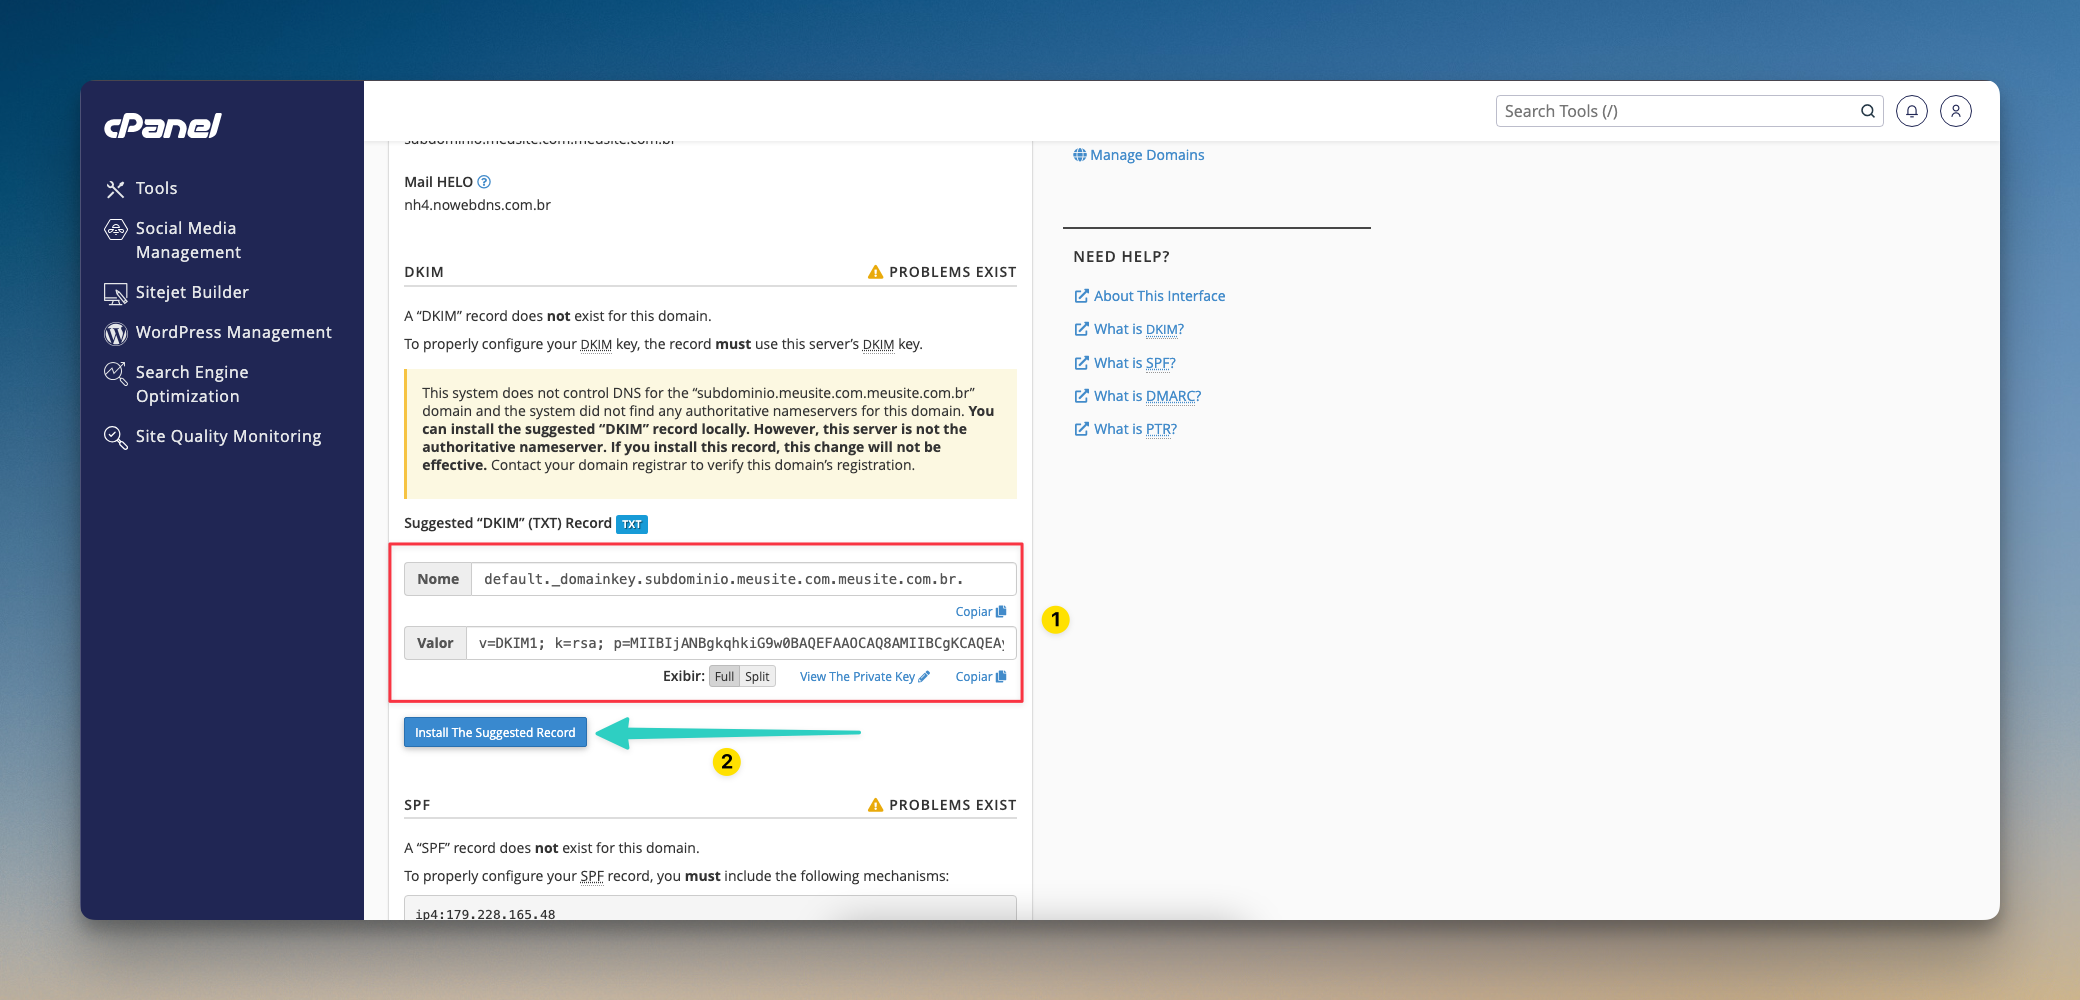2080x1000 pixels.
Task: Open Site Quality Monitoring
Action: coord(228,436)
